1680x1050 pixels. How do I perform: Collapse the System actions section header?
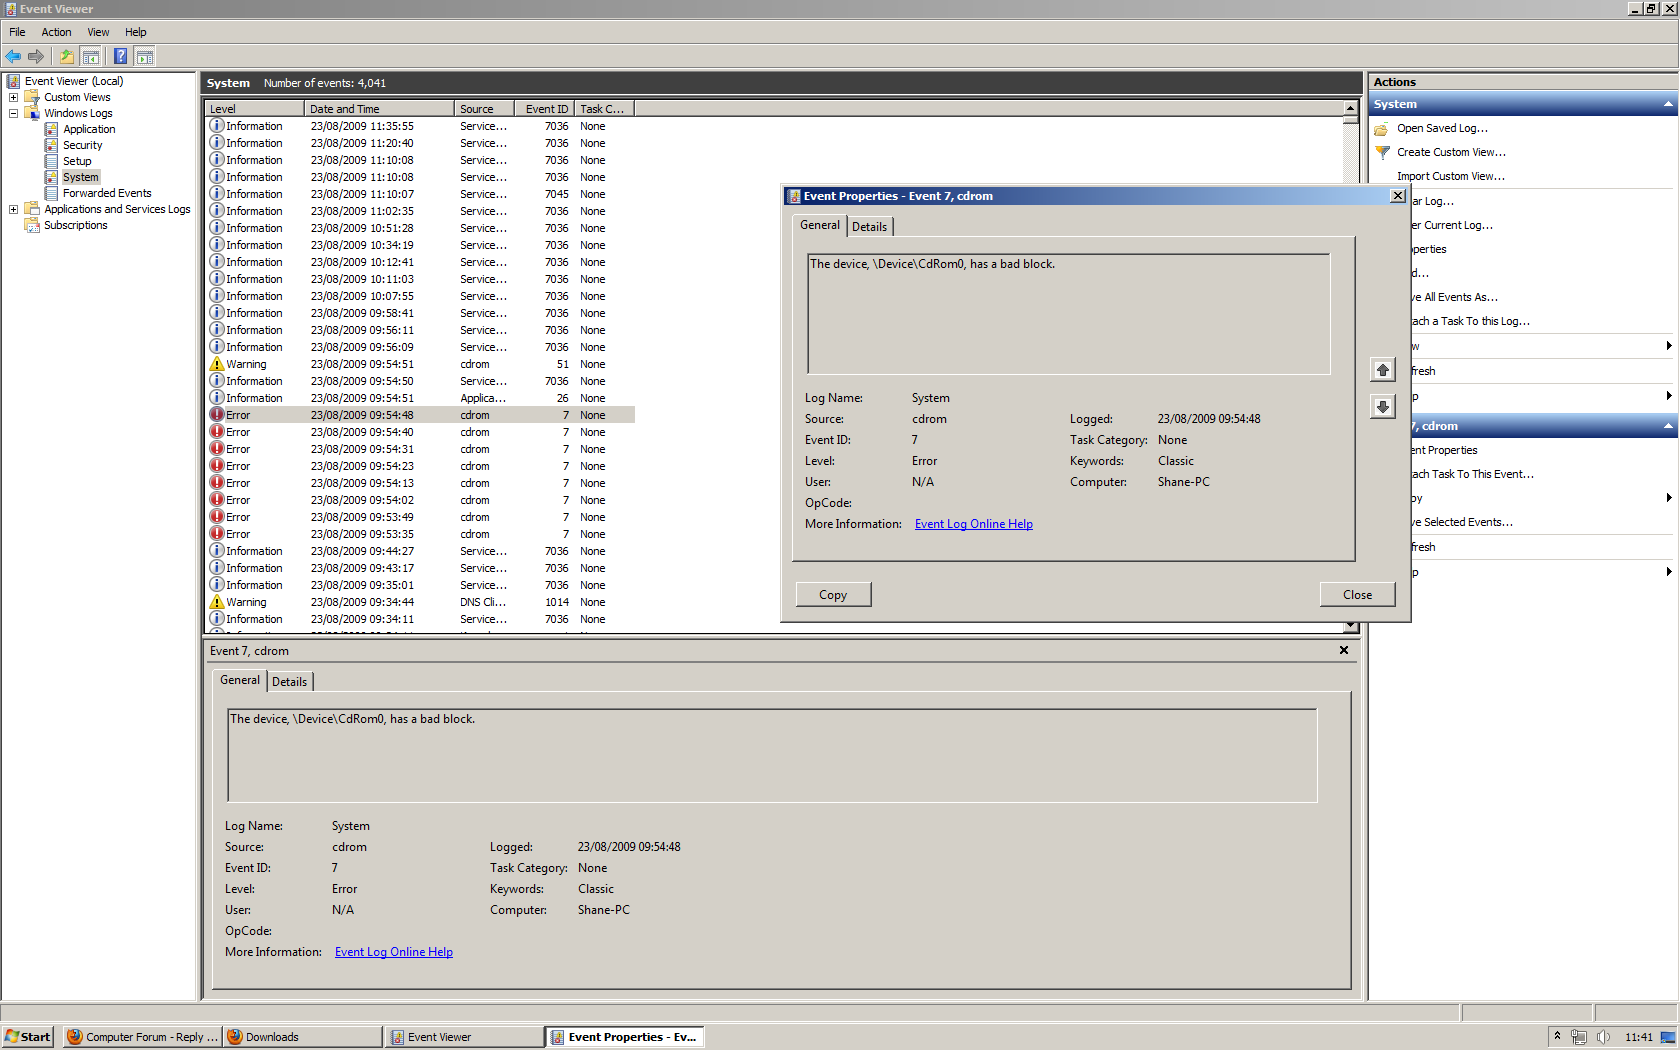(x=1667, y=104)
